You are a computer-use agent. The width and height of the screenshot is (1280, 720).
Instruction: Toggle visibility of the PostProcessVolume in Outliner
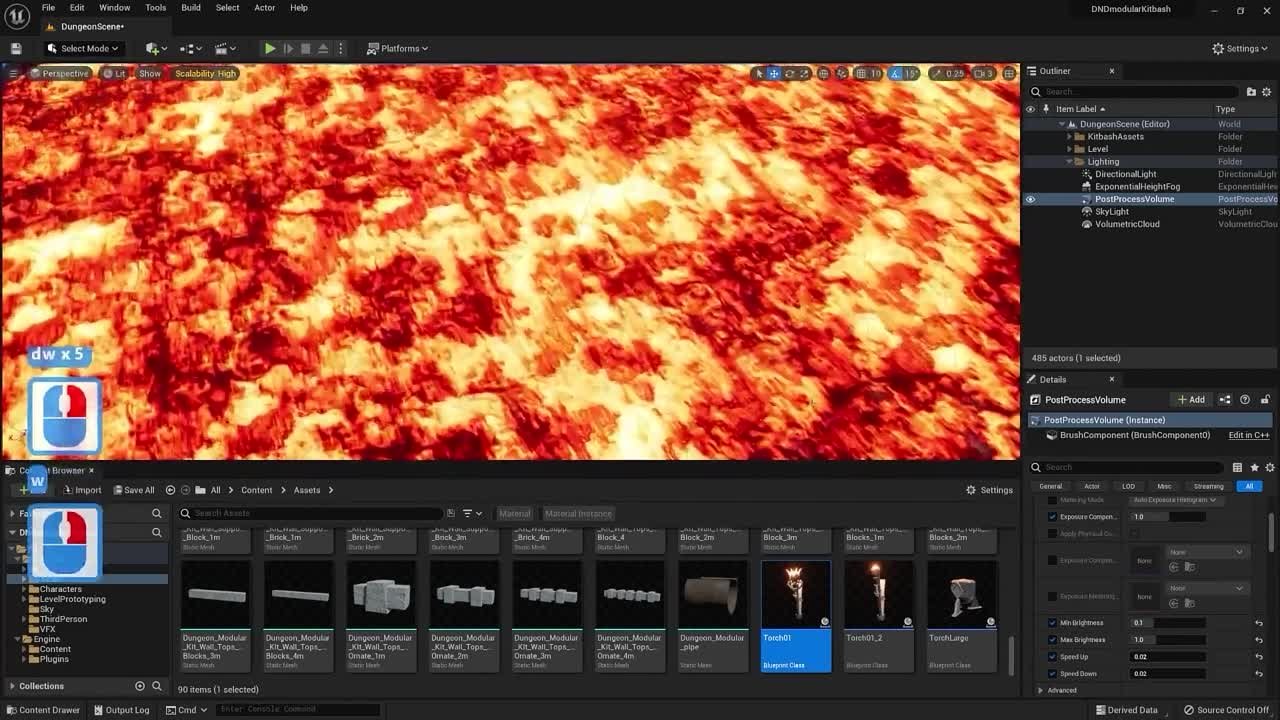point(1030,199)
